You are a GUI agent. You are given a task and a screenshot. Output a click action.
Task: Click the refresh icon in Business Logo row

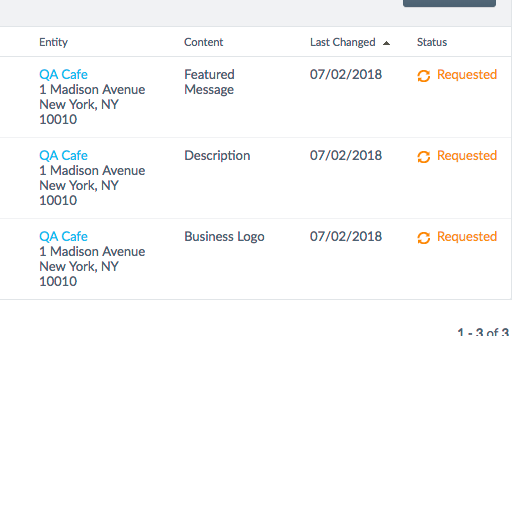424,238
